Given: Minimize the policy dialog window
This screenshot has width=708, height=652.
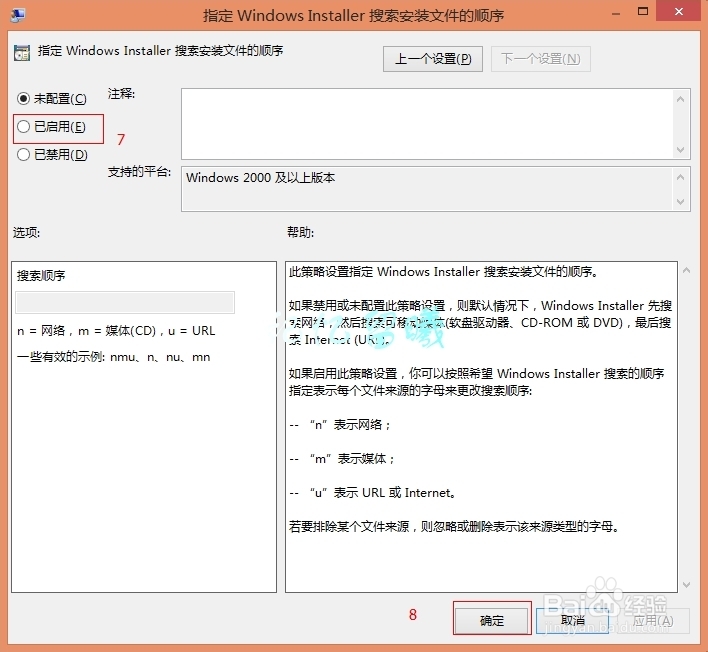Looking at the screenshot, I should point(616,14).
